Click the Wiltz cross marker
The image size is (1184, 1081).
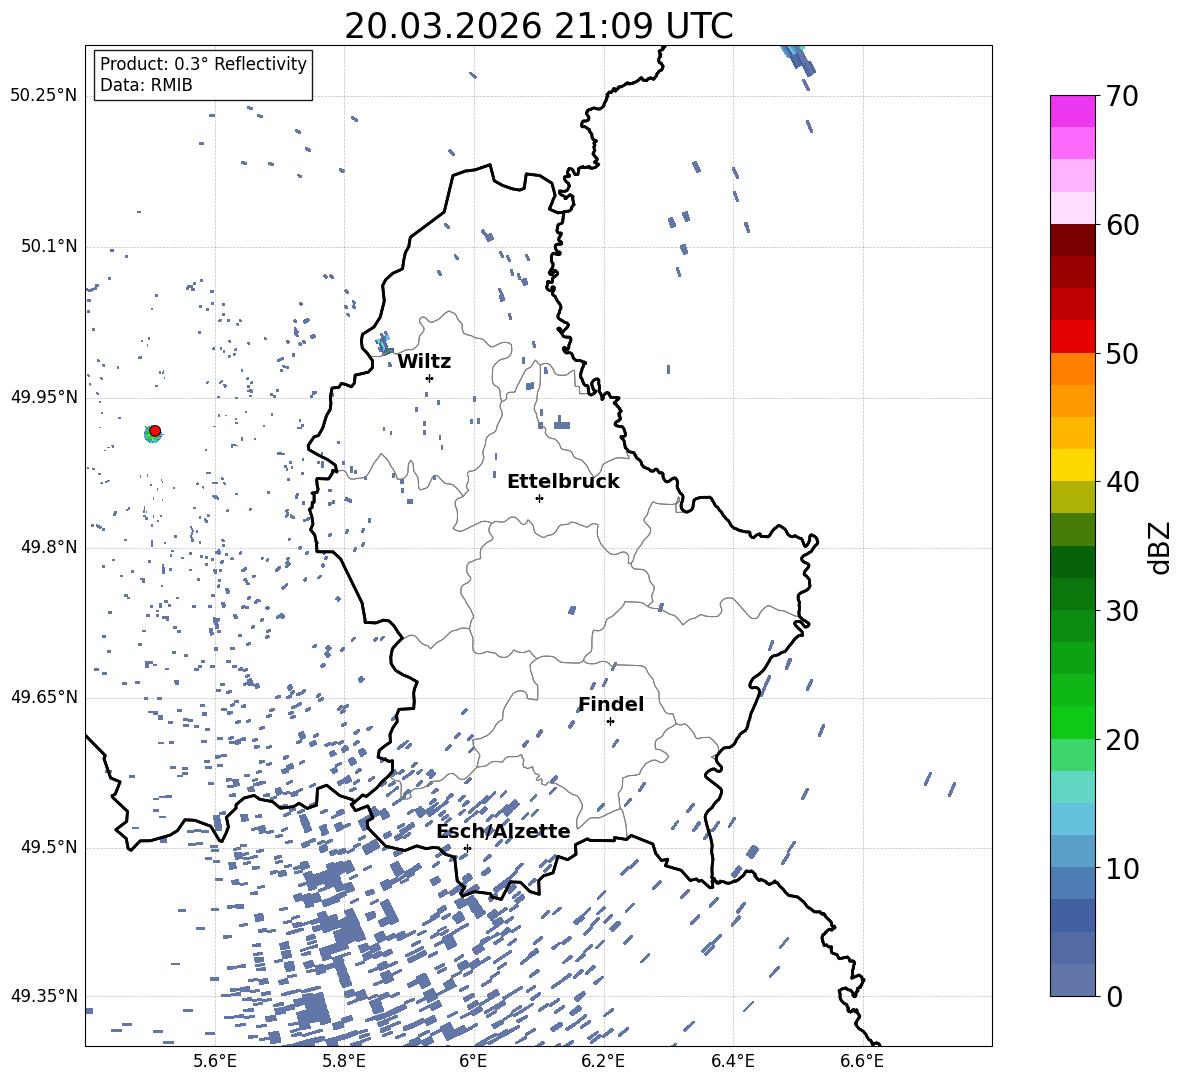[430, 378]
